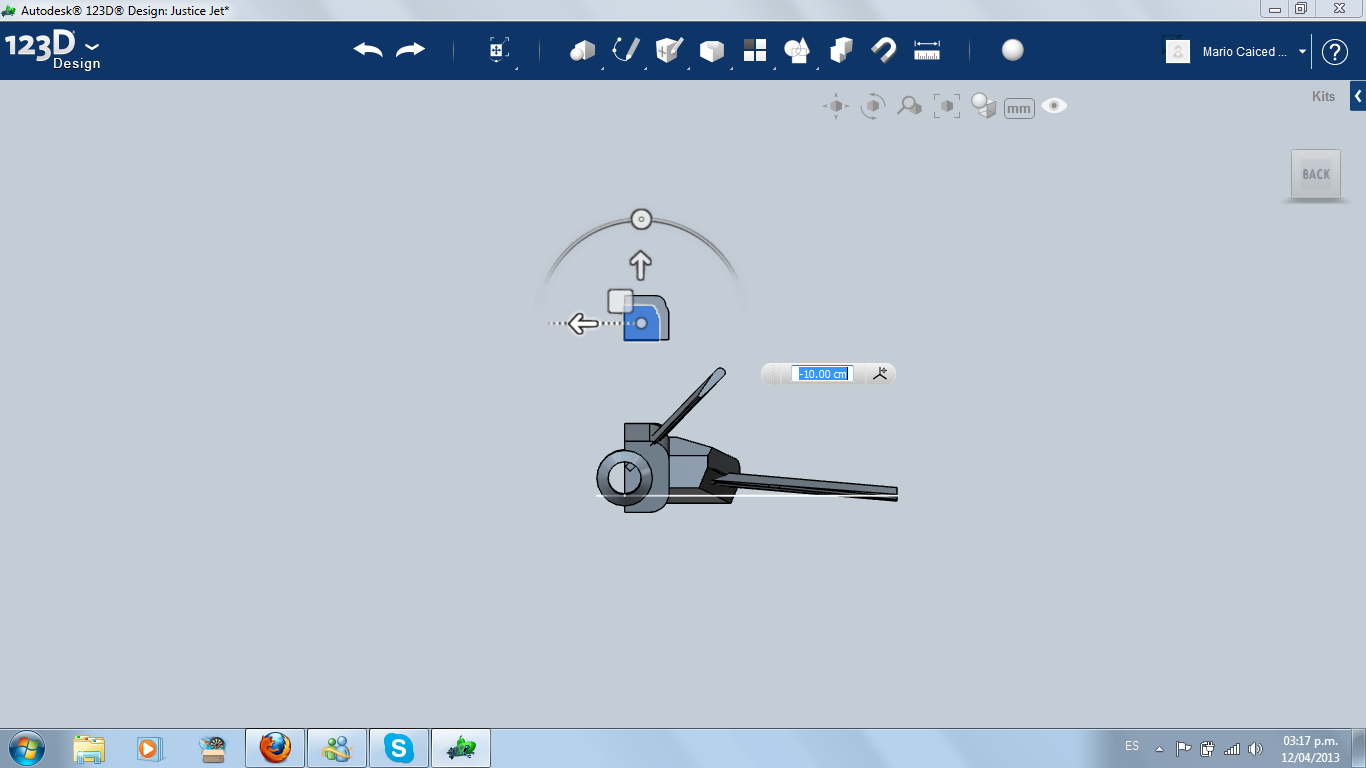1366x768 pixels.
Task: Click the -10.00 cm distance input field
Action: point(822,374)
